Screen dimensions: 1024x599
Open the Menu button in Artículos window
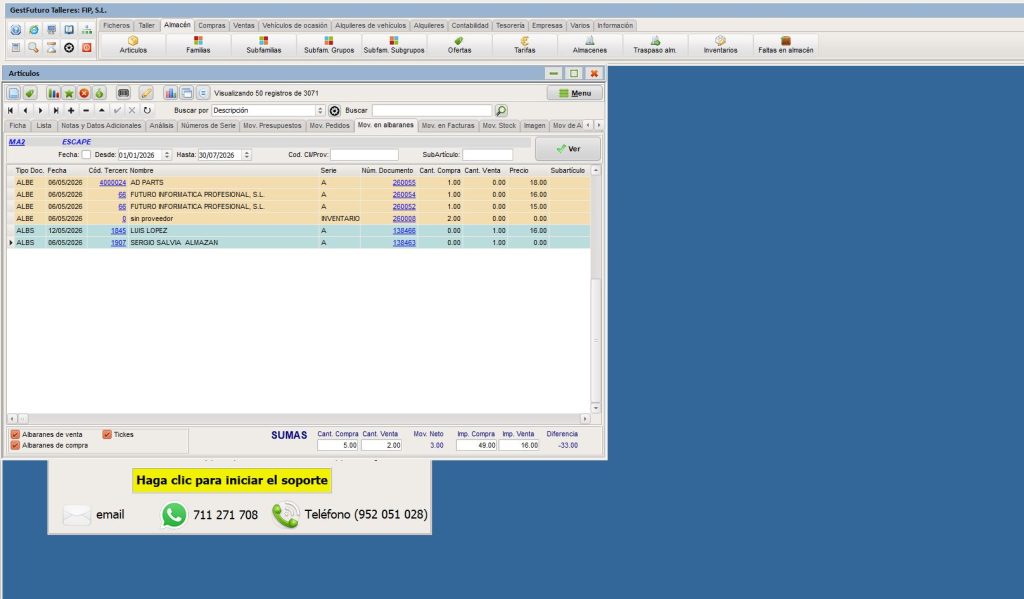click(575, 93)
